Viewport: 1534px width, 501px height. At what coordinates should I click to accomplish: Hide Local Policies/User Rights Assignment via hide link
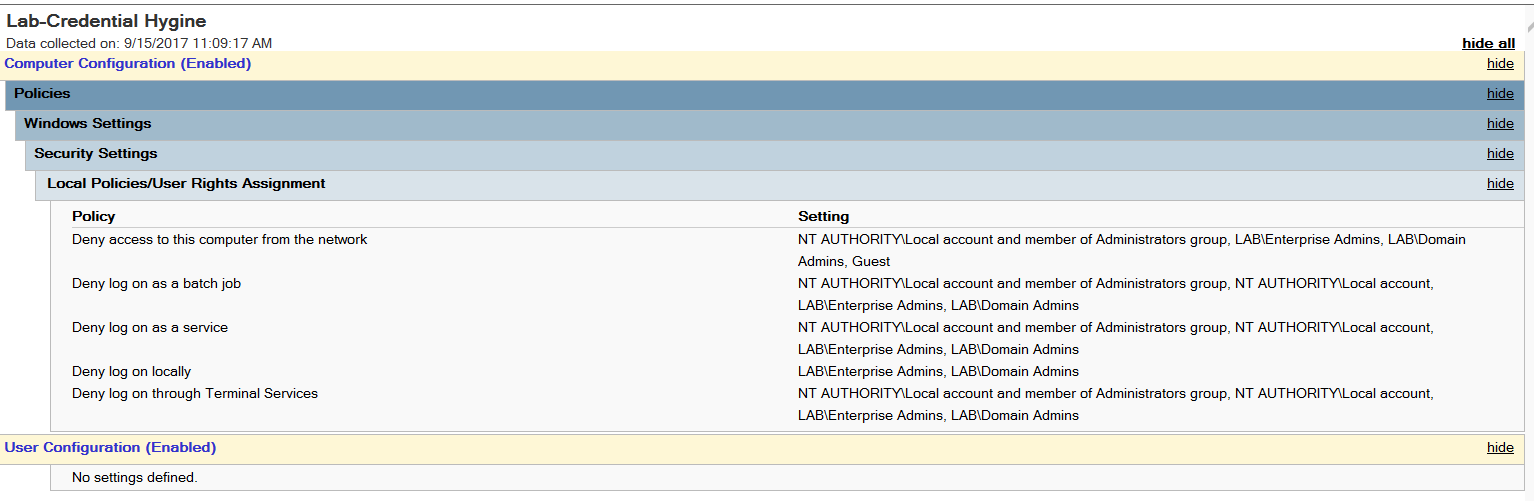click(x=1500, y=183)
